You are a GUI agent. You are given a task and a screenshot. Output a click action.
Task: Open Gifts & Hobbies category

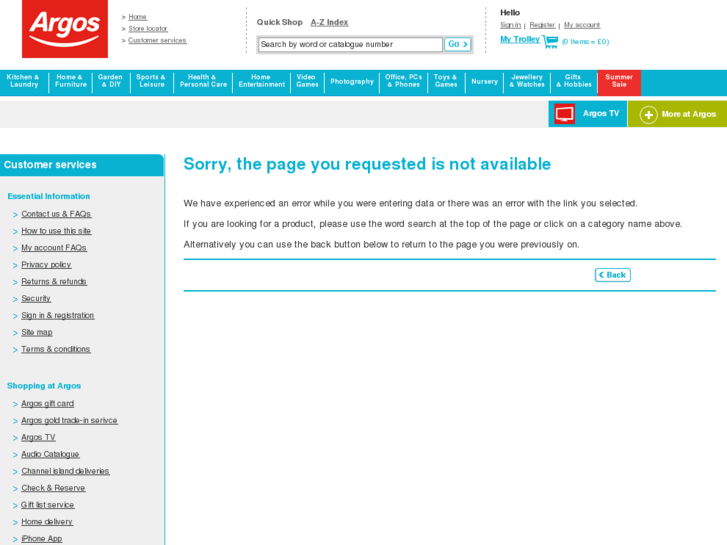[x=574, y=81]
